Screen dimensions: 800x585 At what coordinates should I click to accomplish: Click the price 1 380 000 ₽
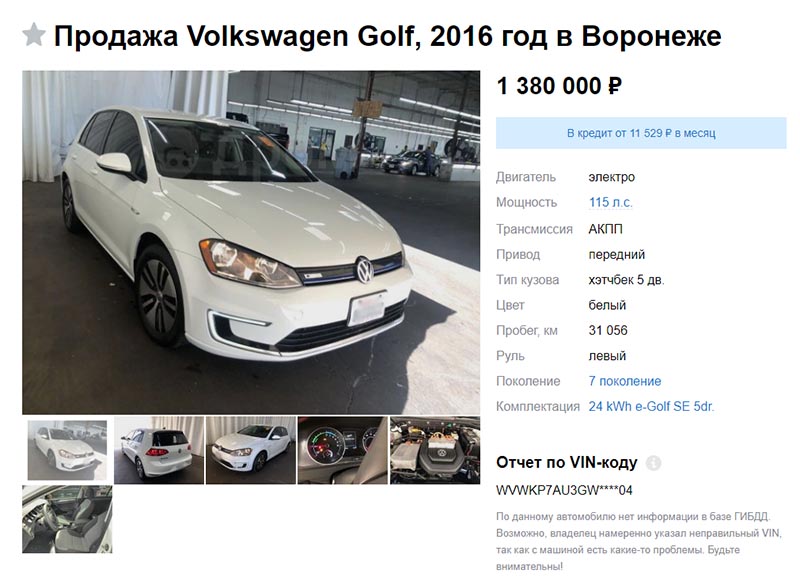[x=559, y=86]
